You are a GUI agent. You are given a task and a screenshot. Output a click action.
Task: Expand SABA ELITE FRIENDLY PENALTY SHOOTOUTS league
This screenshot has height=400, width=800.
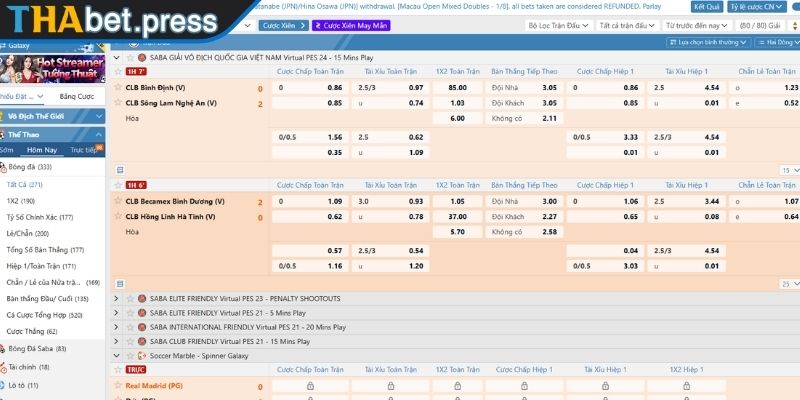(x=118, y=299)
